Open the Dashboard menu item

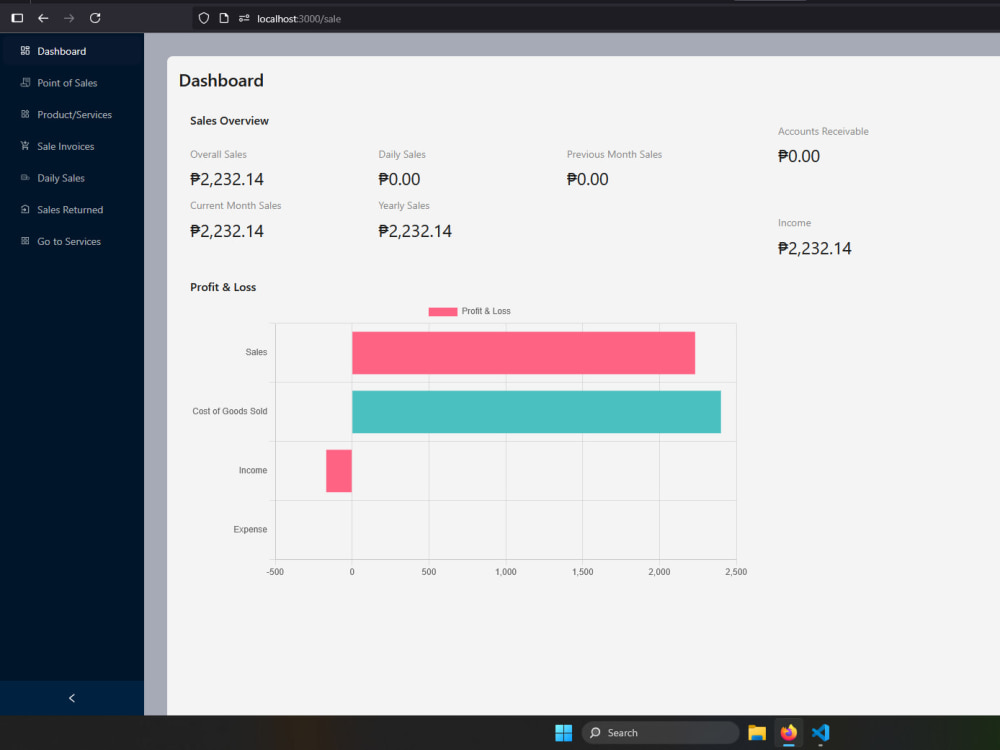tap(72, 51)
